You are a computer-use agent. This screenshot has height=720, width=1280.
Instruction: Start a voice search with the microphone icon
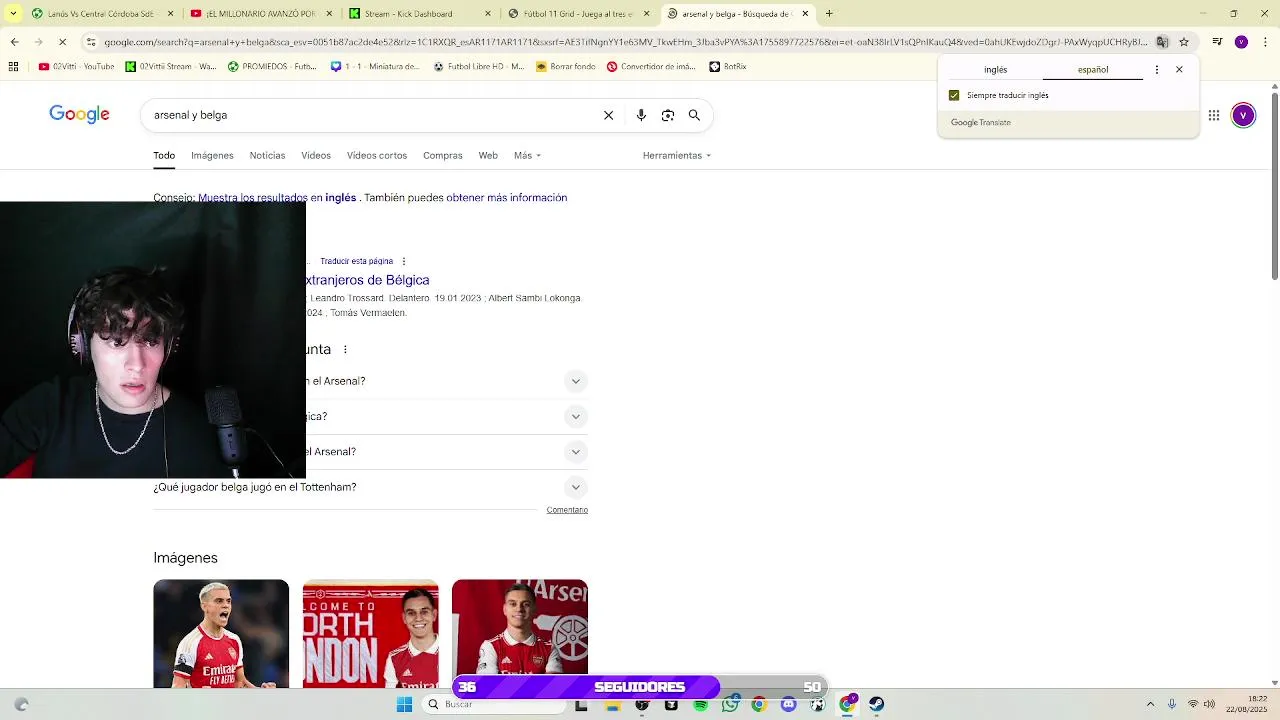click(x=641, y=115)
